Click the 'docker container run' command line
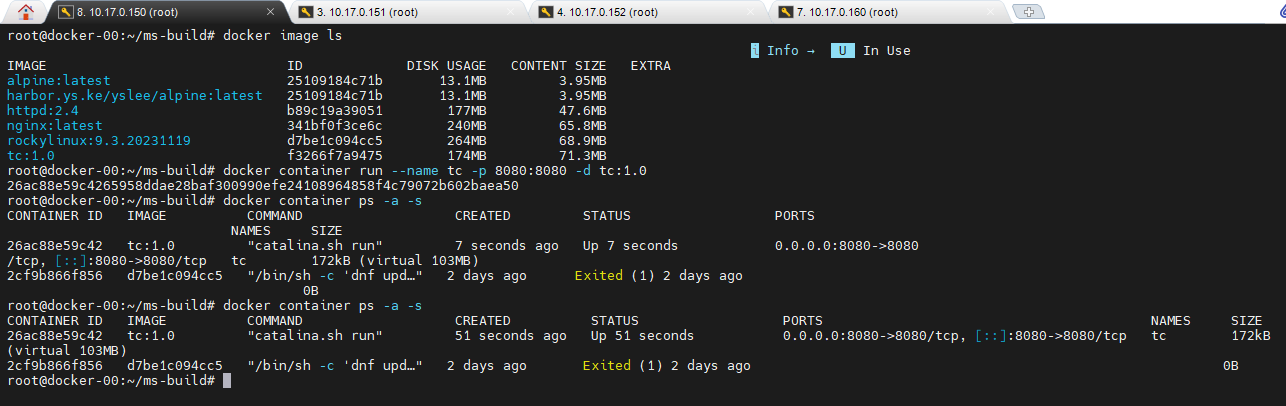 (x=435, y=170)
